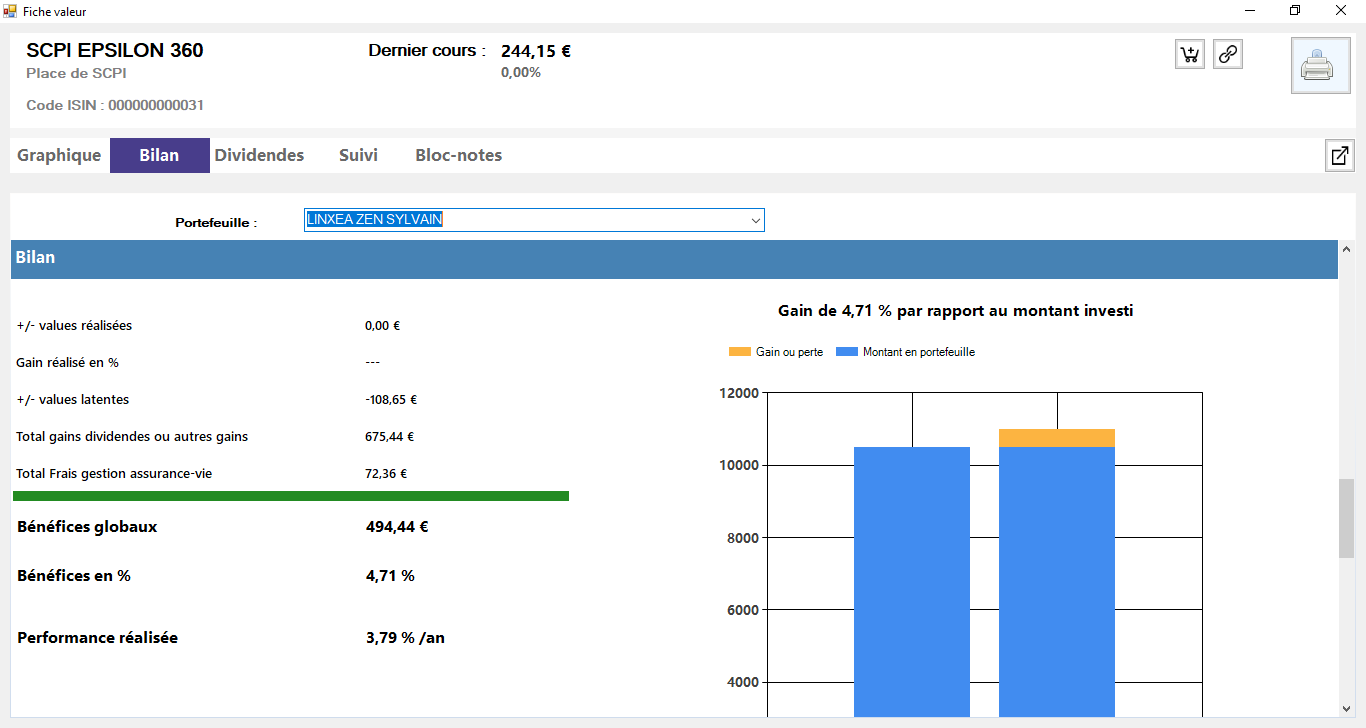Image resolution: width=1366 pixels, height=728 pixels.
Task: Go to the Suivi tab
Action: (x=358, y=156)
